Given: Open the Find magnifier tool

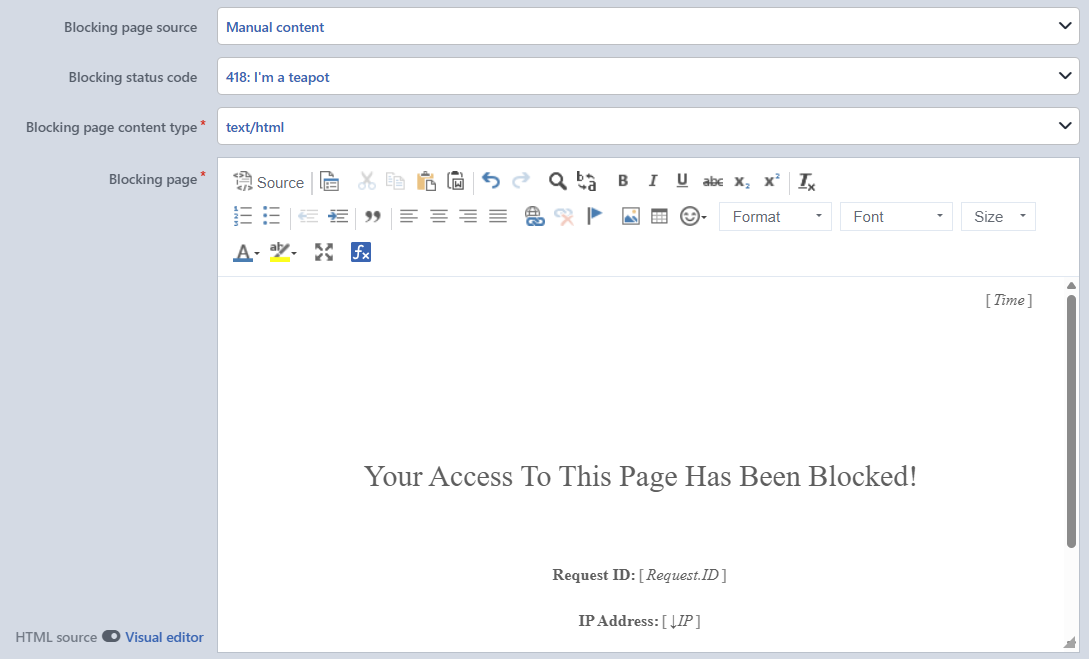Looking at the screenshot, I should [x=557, y=181].
